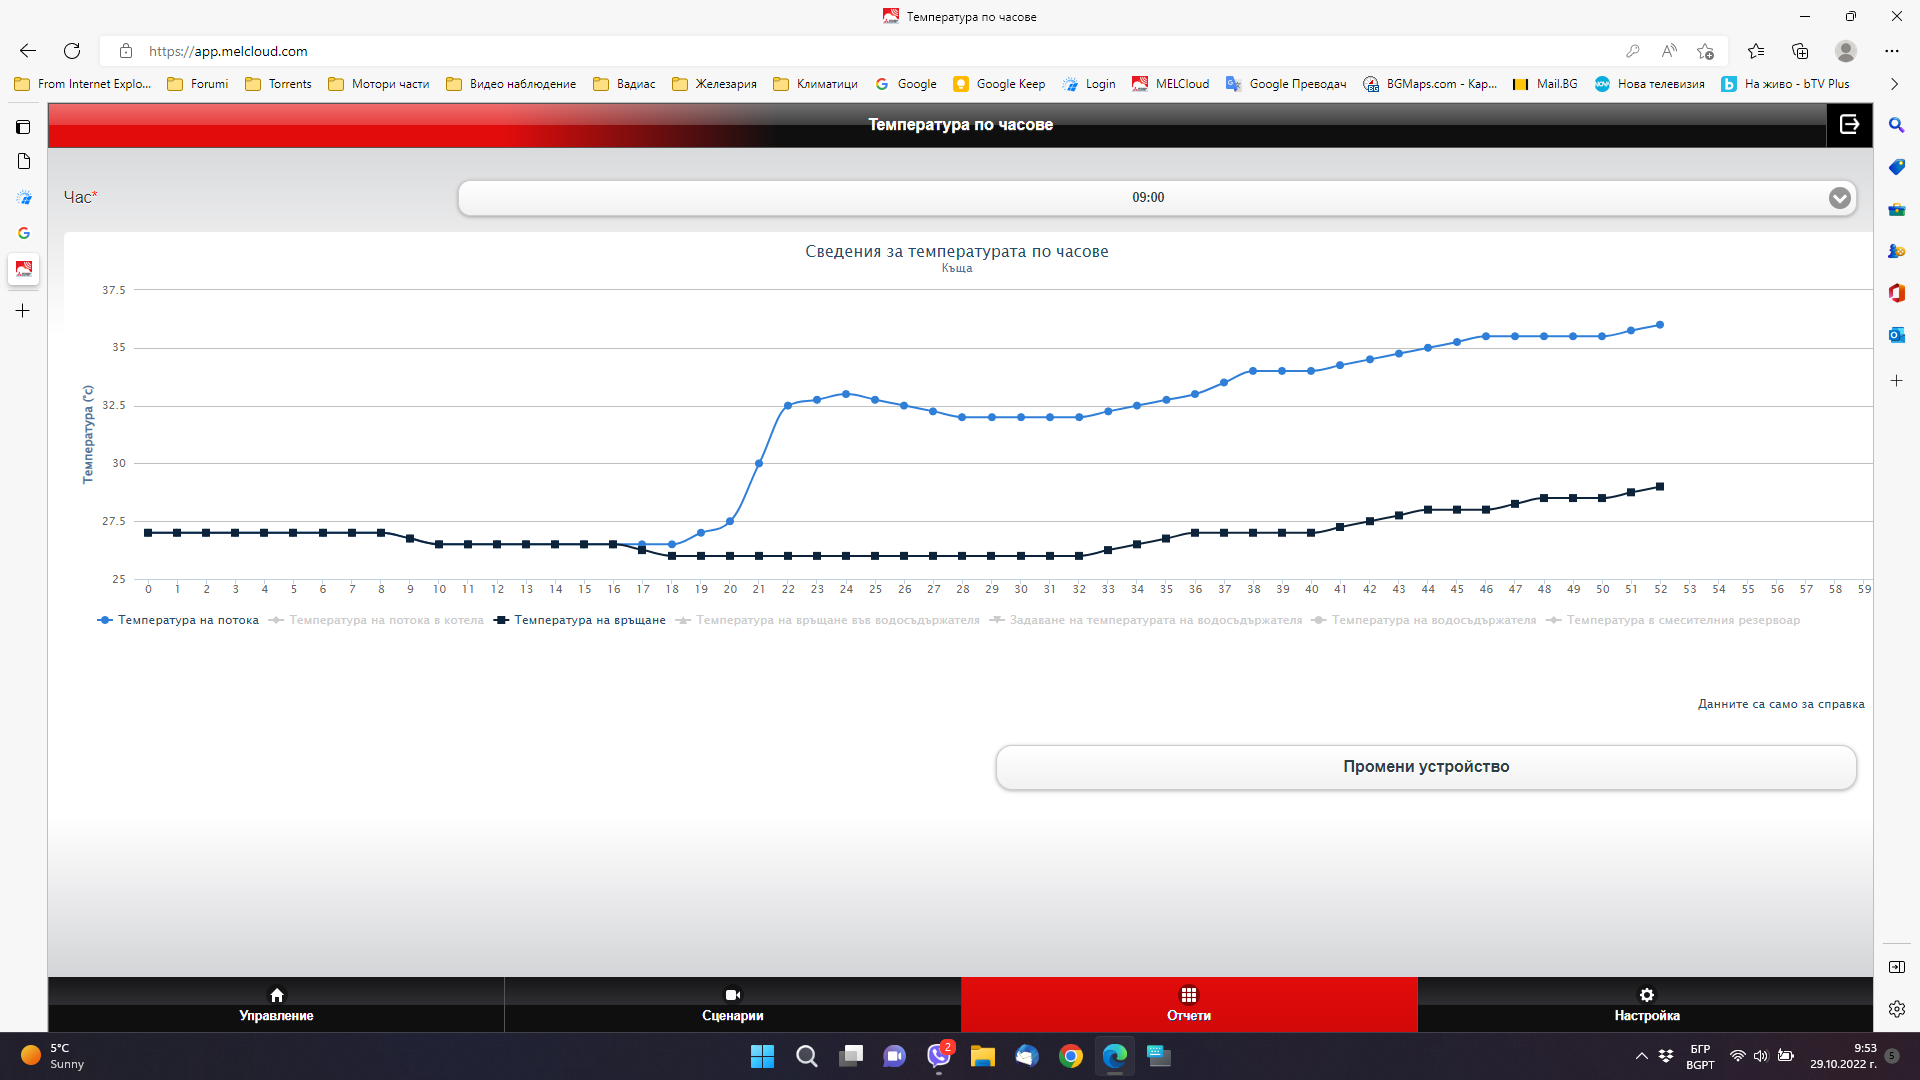Open the 09:00 hour combo box

point(1147,198)
